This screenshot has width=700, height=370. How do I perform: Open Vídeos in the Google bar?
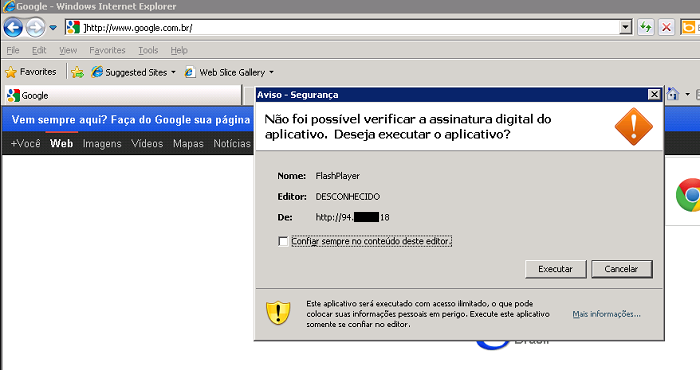(x=147, y=143)
